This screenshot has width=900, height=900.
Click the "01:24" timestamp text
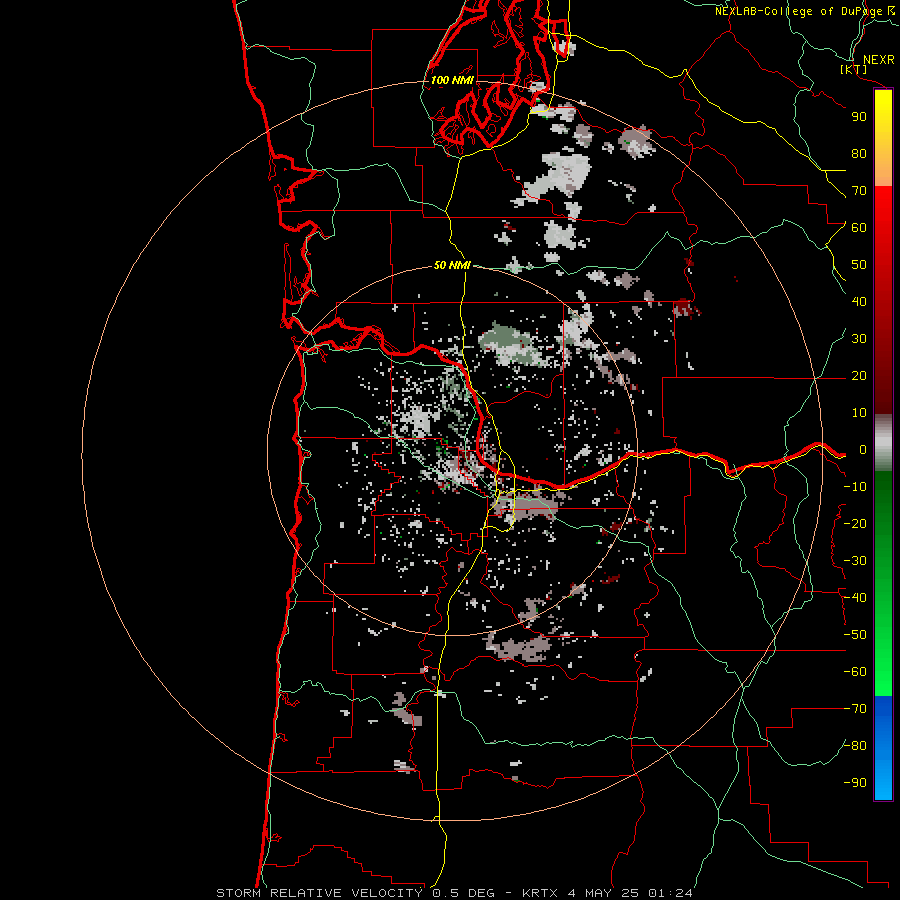click(x=670, y=893)
